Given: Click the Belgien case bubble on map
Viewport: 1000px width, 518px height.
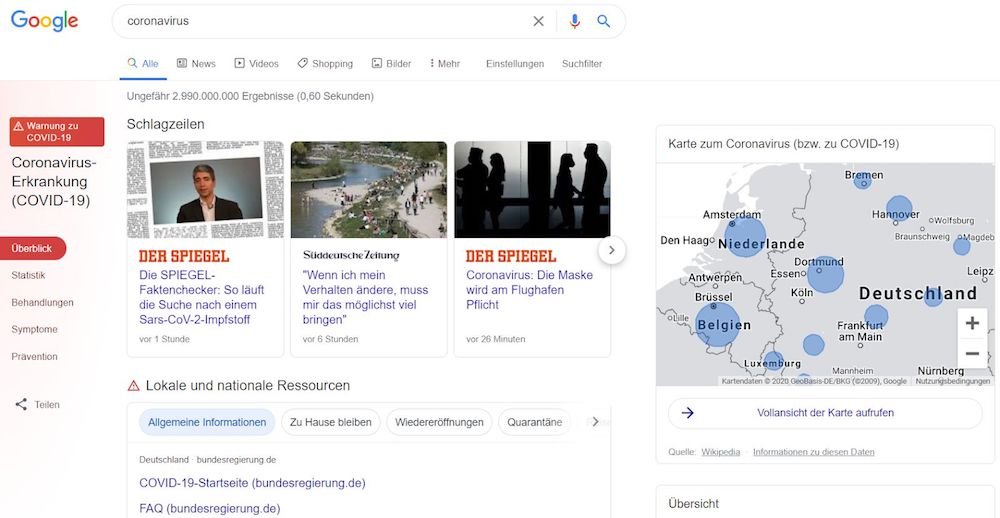Looking at the screenshot, I should [717, 325].
